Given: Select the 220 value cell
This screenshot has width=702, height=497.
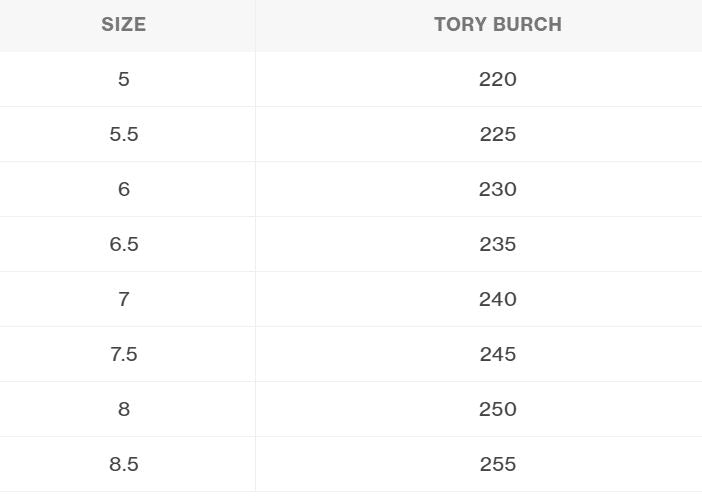Looking at the screenshot, I should 497,79.
